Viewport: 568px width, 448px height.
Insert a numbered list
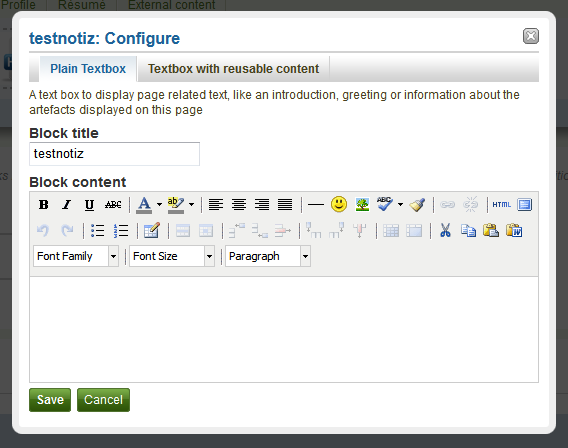[121, 231]
